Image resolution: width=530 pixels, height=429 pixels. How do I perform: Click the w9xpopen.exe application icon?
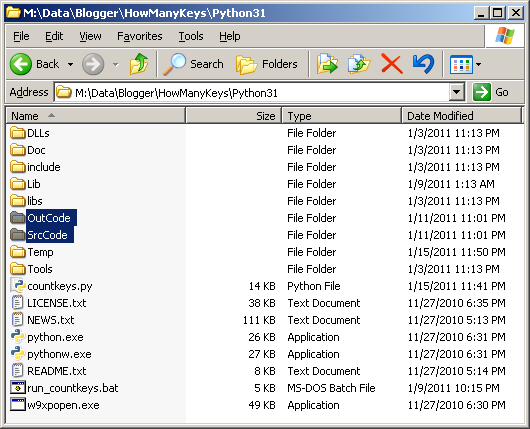pyautogui.click(x=18, y=405)
